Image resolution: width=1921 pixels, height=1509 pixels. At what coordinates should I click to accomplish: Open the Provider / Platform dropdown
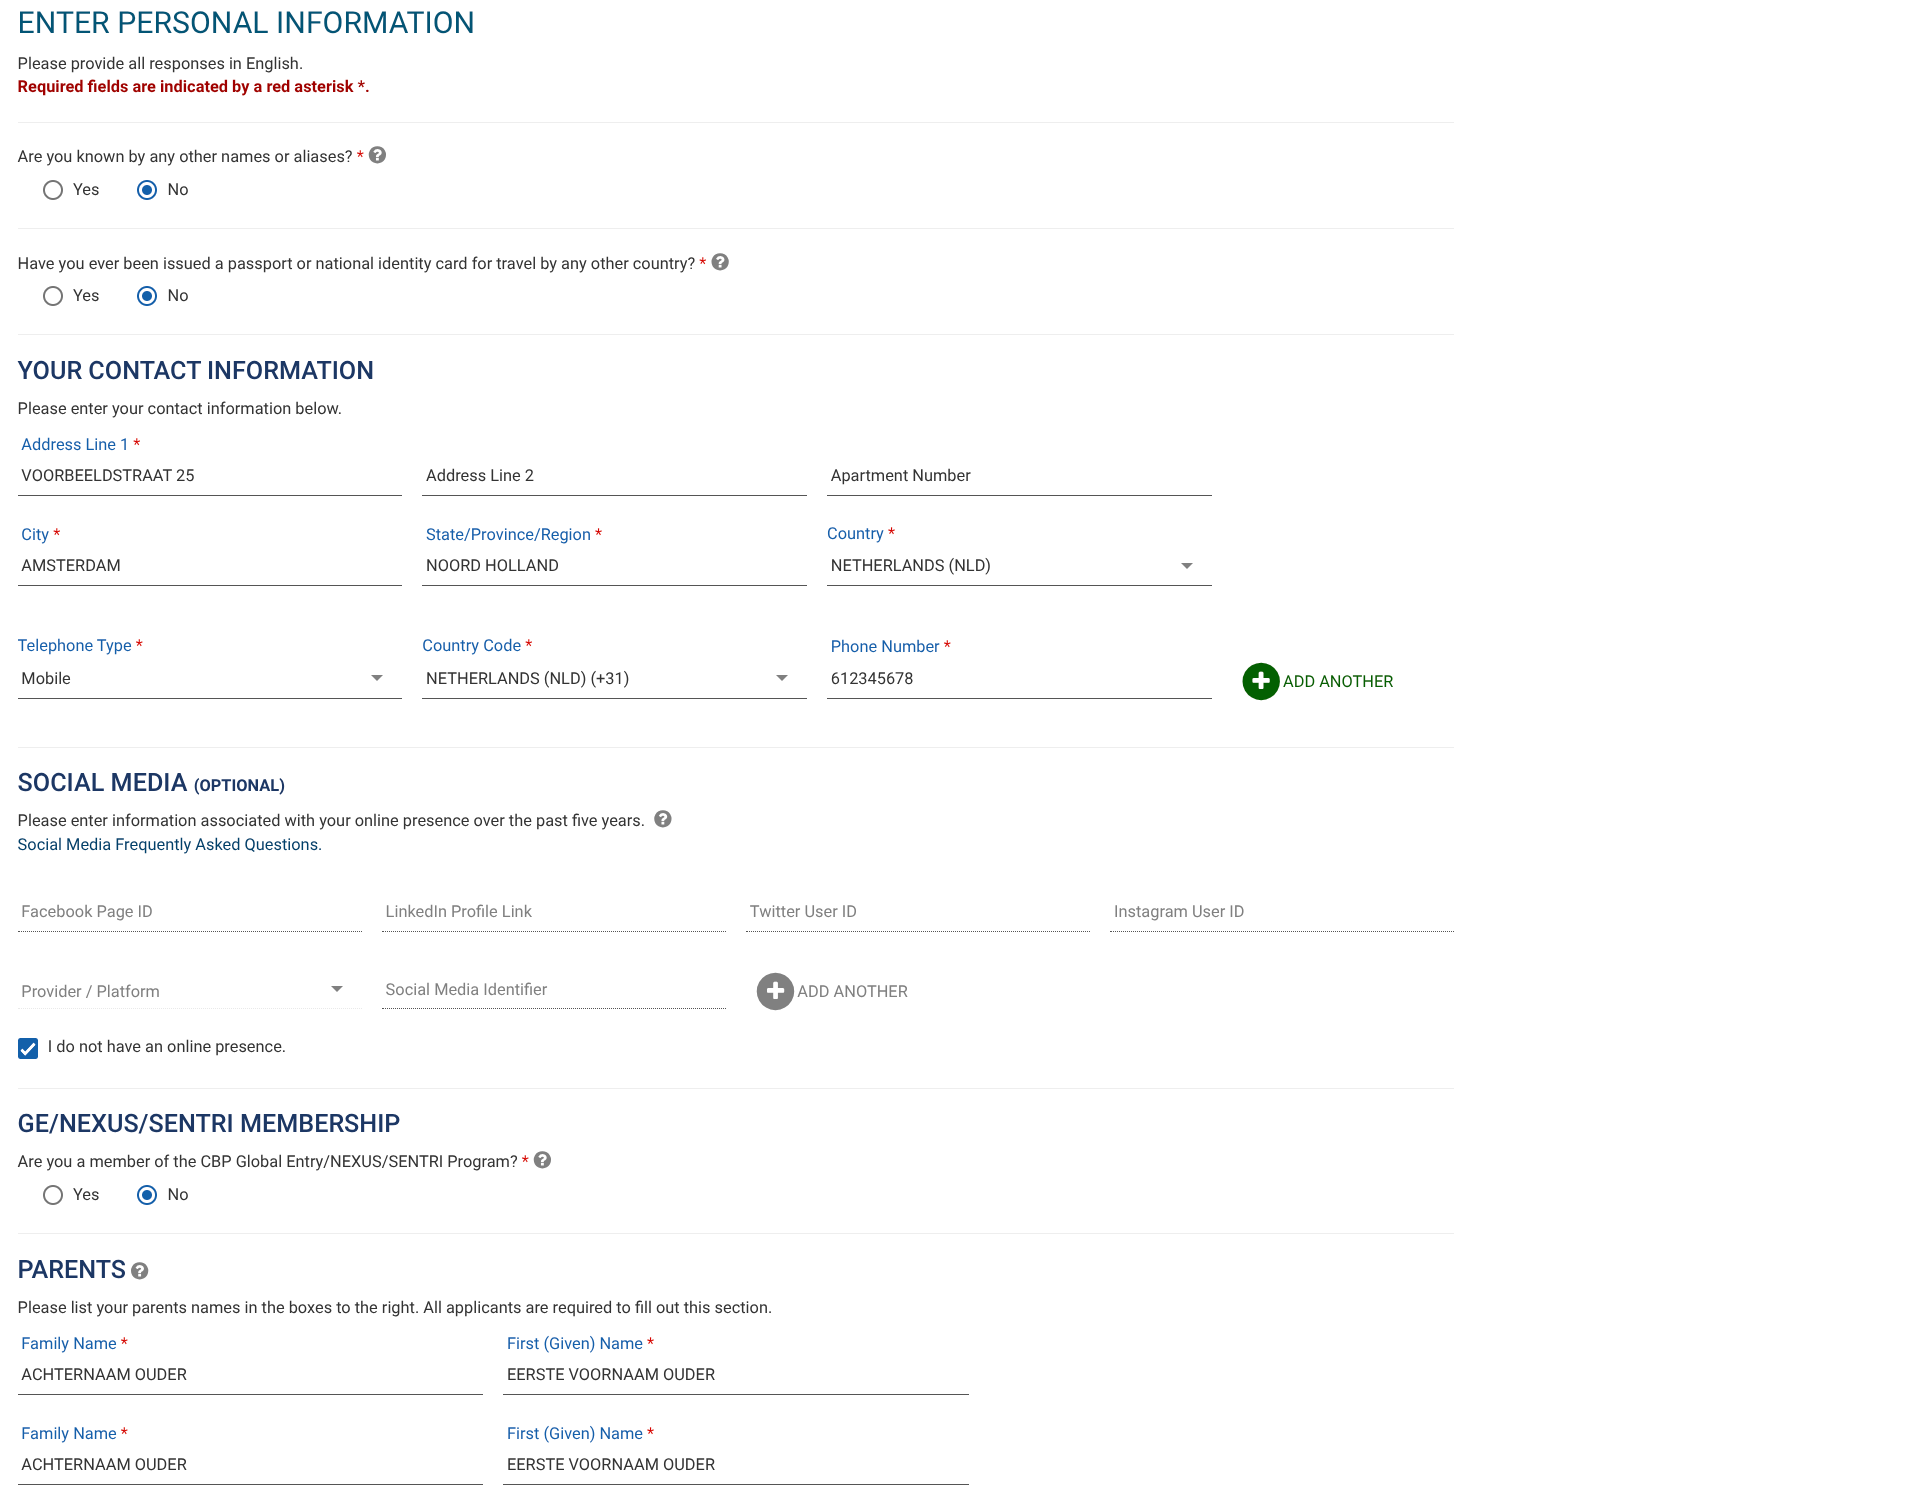click(x=189, y=991)
